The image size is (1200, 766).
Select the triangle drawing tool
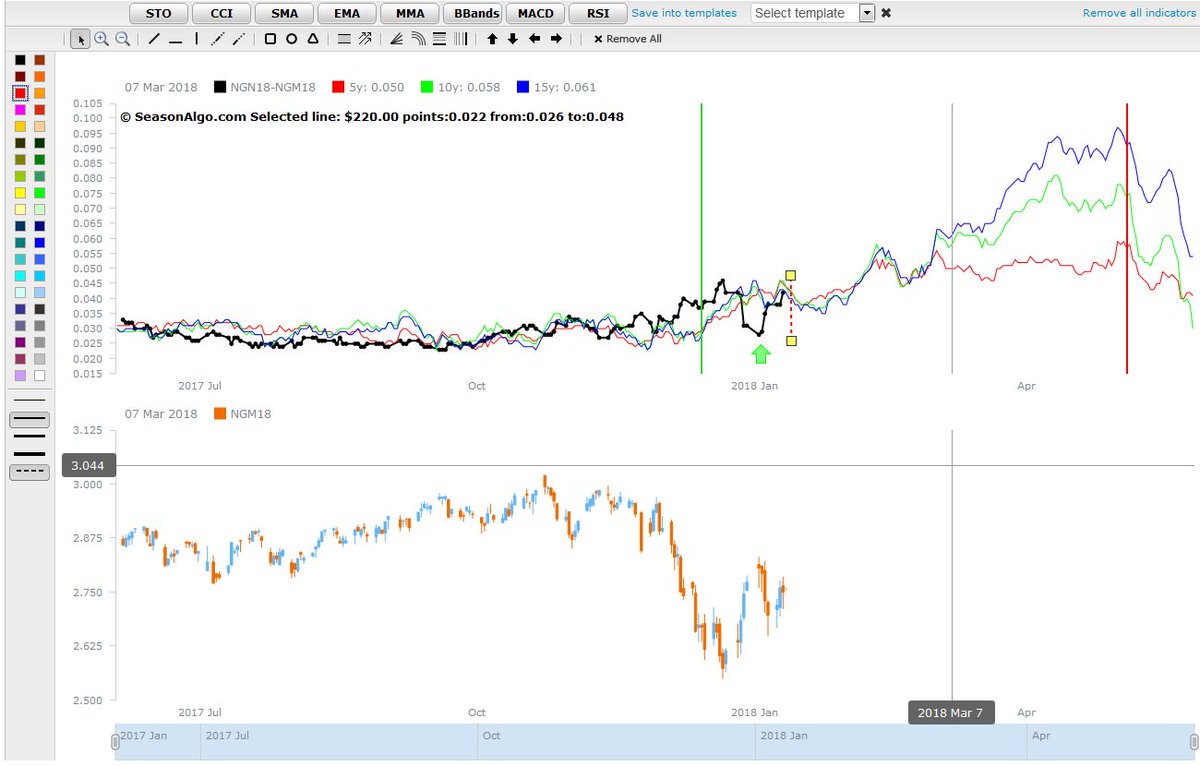click(x=313, y=39)
